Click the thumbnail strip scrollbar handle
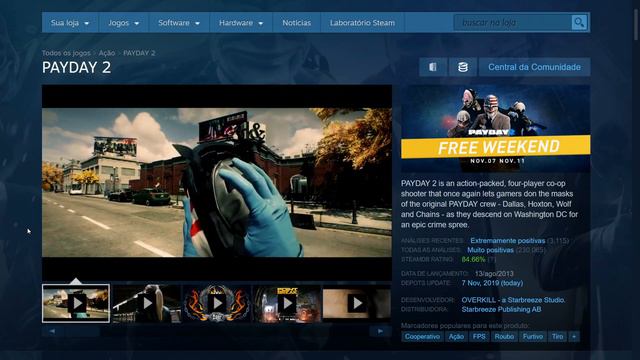The height and width of the screenshot is (360, 640). [x=82, y=331]
